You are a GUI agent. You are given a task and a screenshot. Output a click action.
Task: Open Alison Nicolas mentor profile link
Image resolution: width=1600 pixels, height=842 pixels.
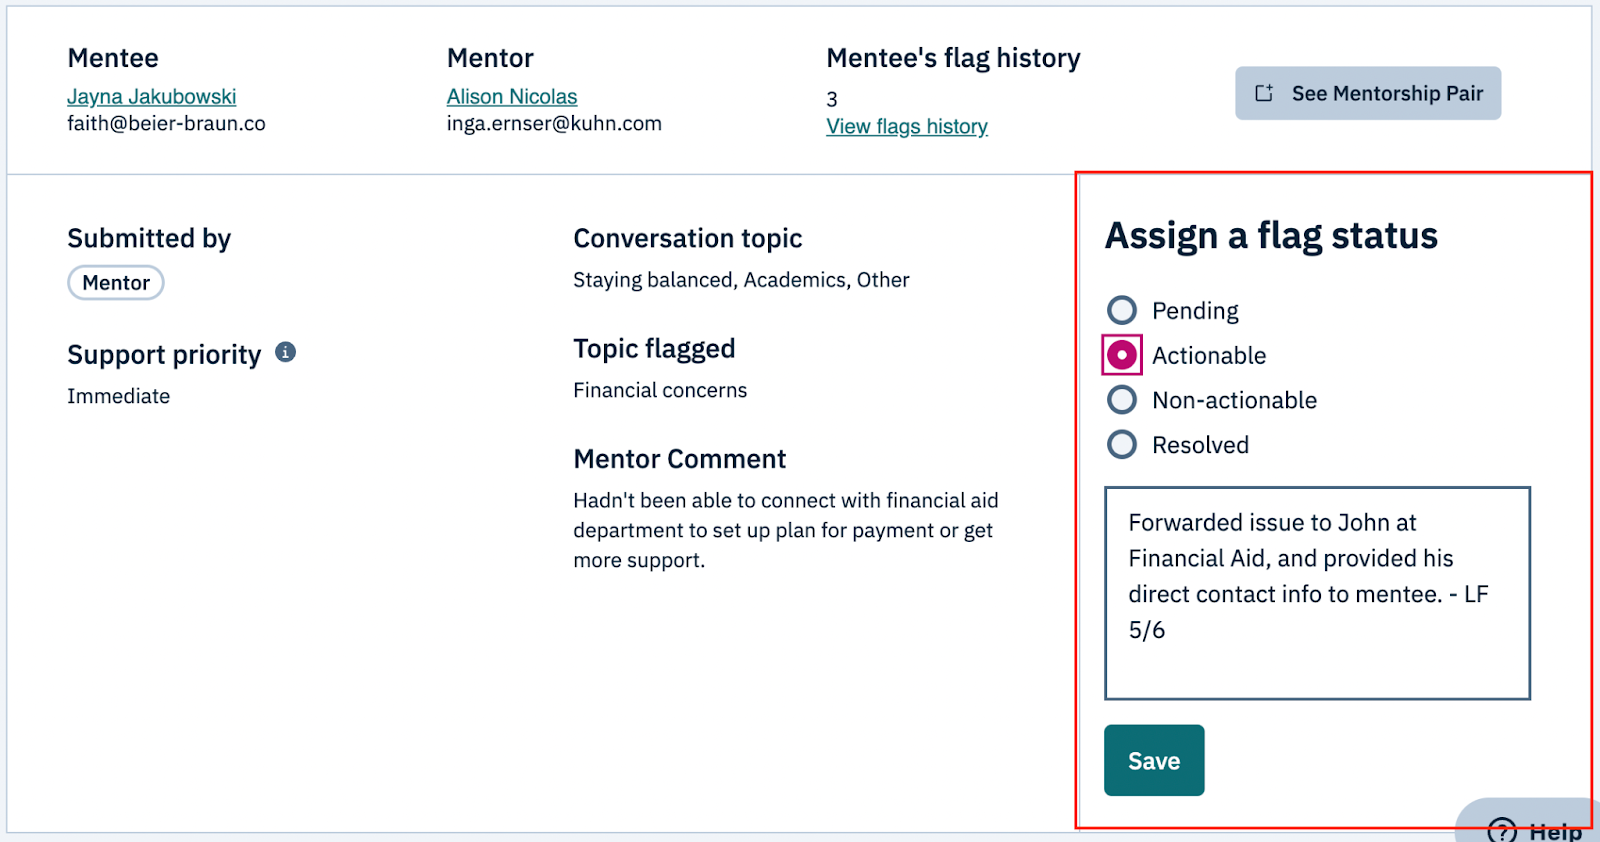point(512,97)
